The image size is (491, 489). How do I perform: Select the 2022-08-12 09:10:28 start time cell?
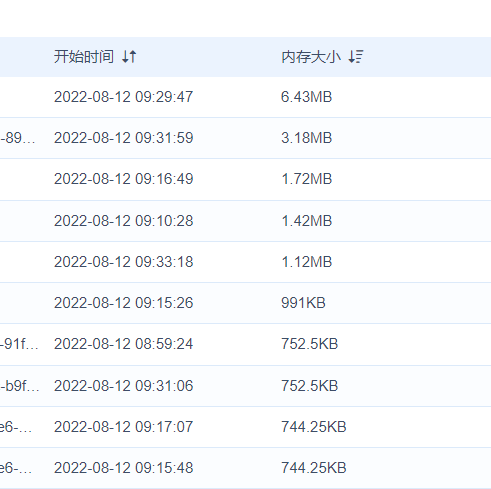point(124,221)
